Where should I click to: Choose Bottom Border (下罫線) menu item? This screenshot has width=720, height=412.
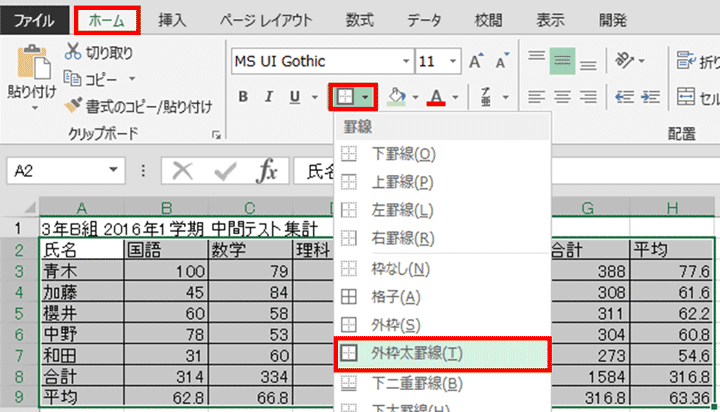tap(442, 154)
